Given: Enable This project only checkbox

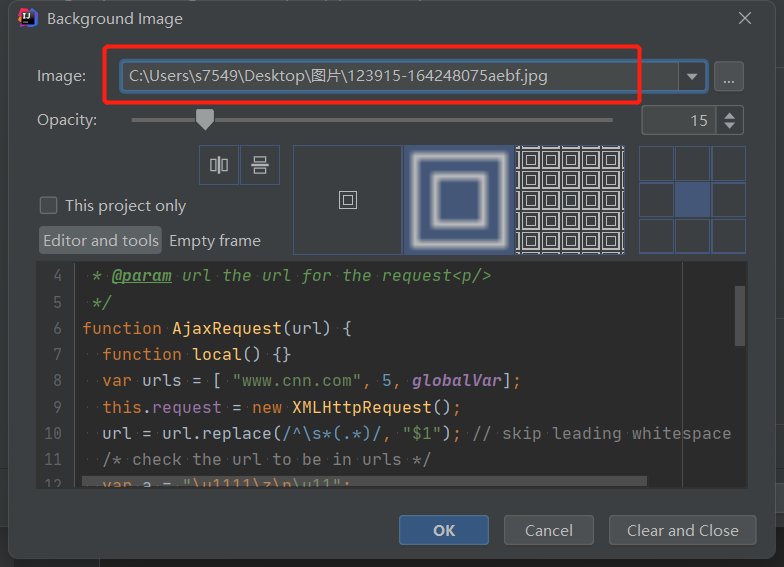Looking at the screenshot, I should coord(48,206).
